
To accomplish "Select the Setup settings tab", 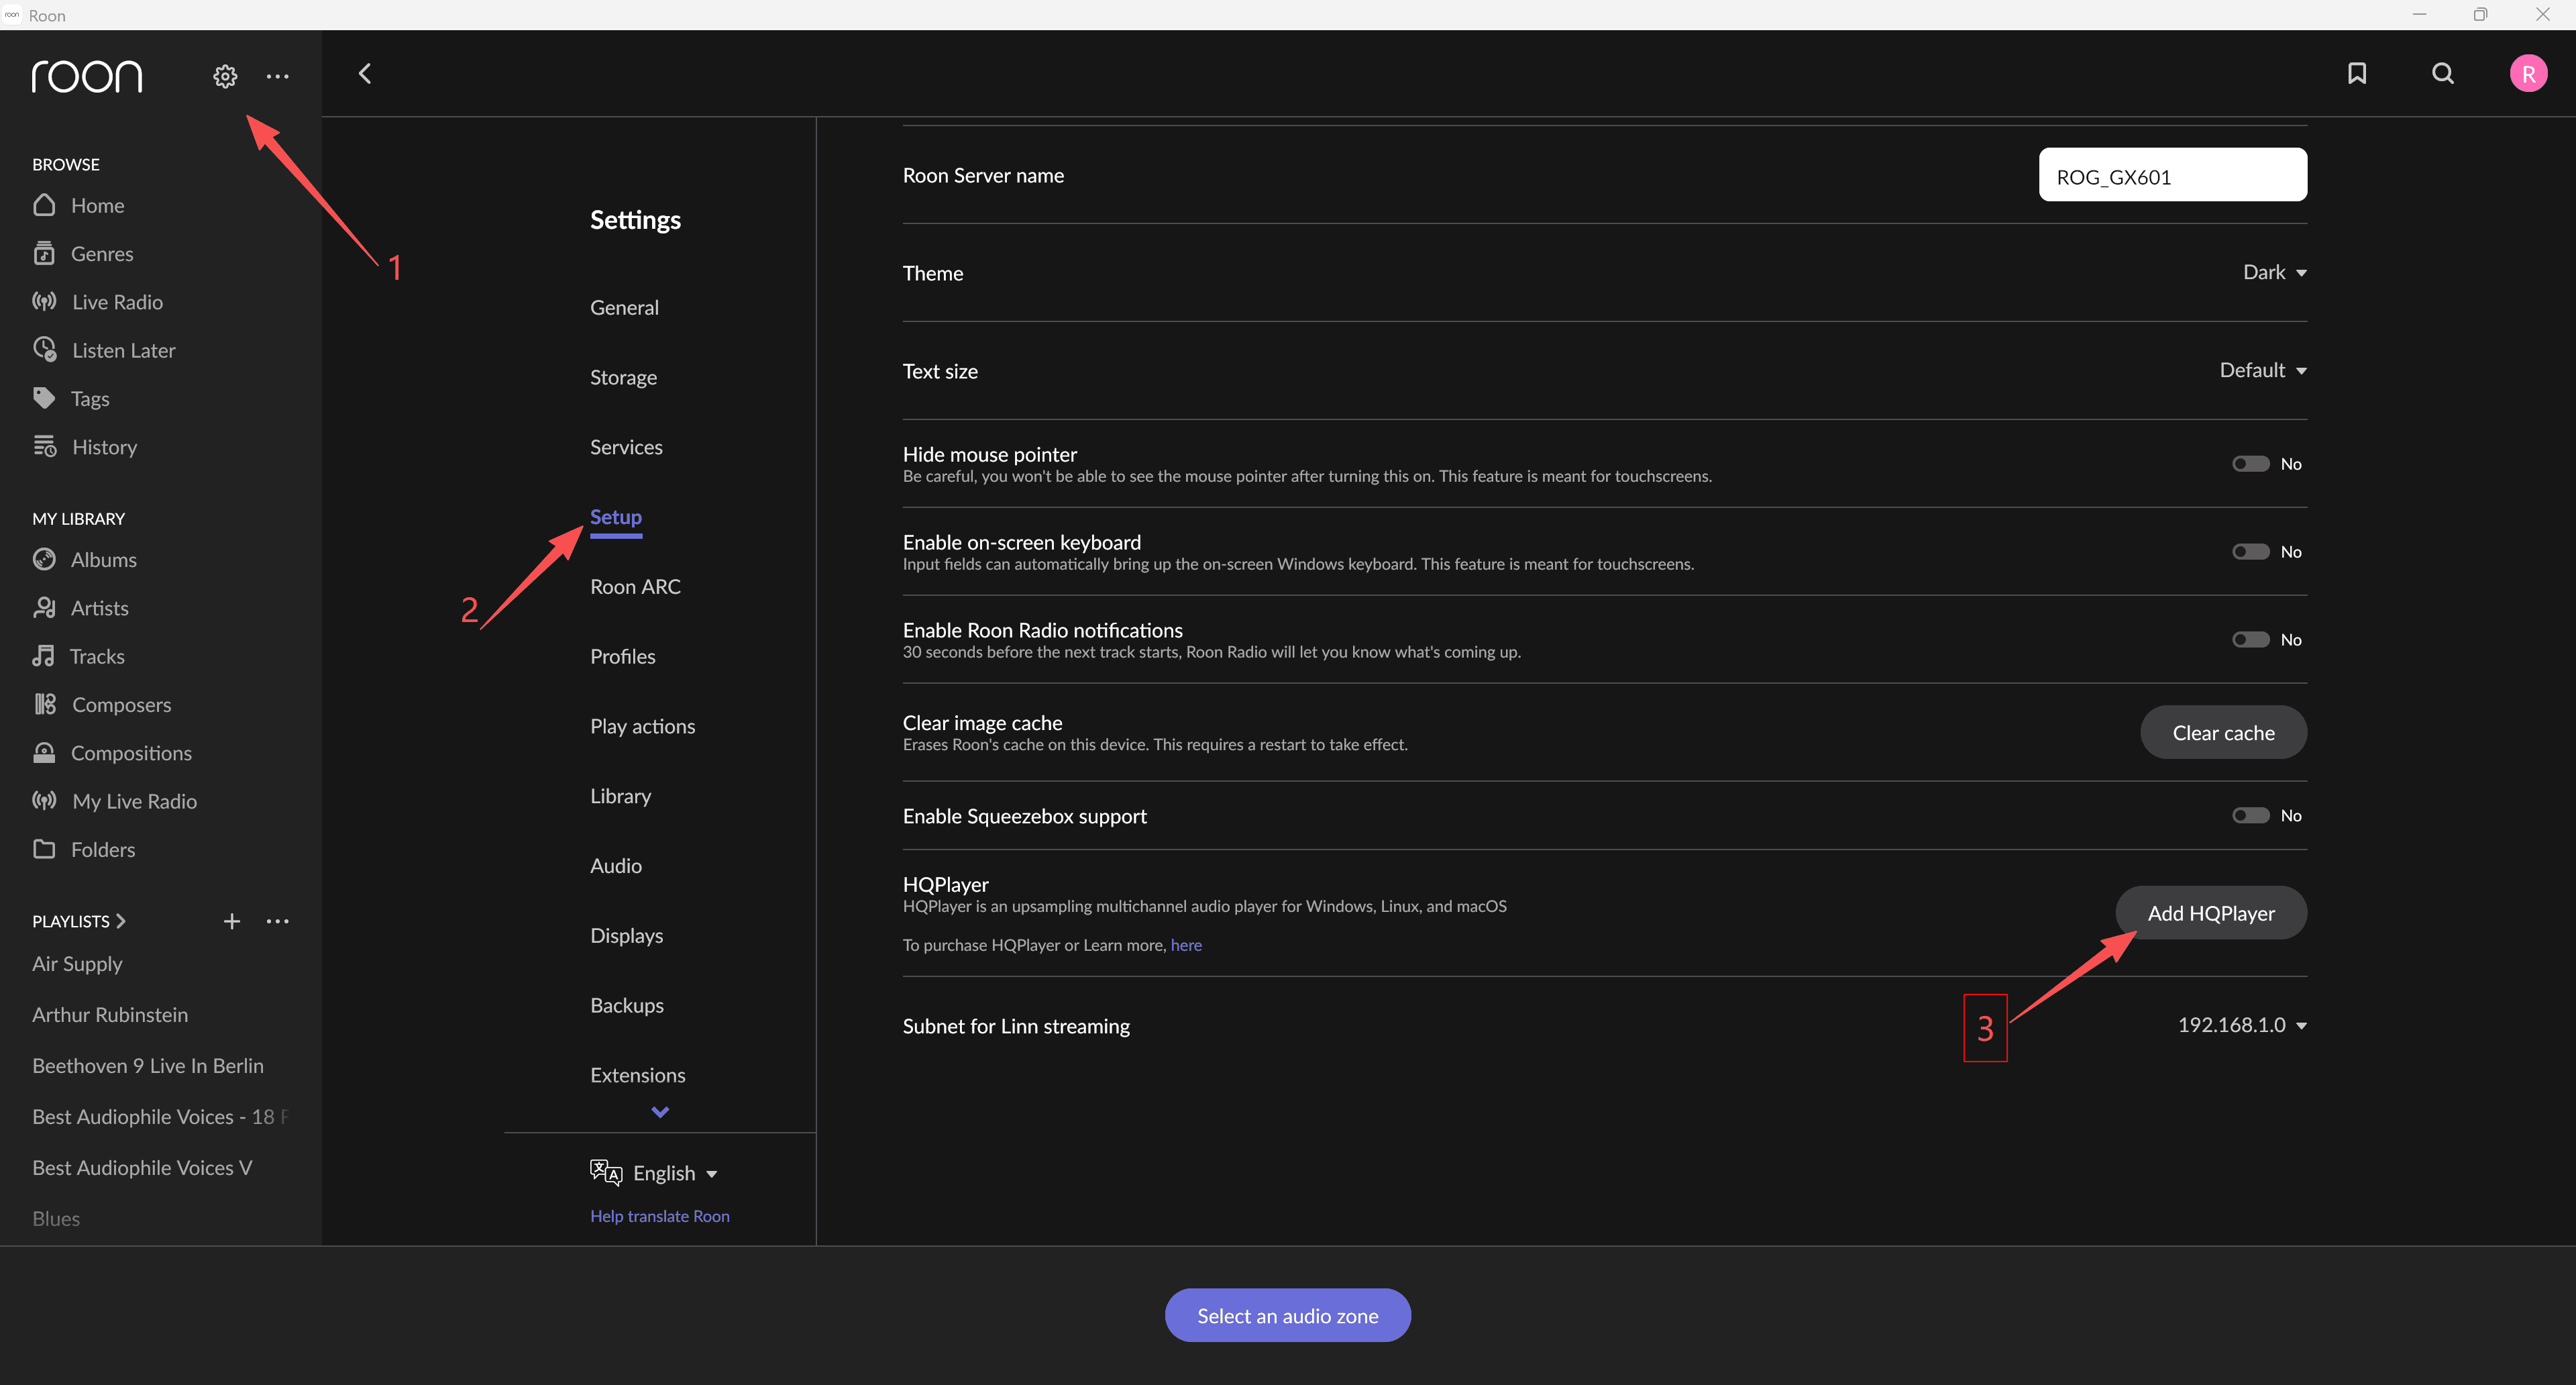I will pos(616,517).
